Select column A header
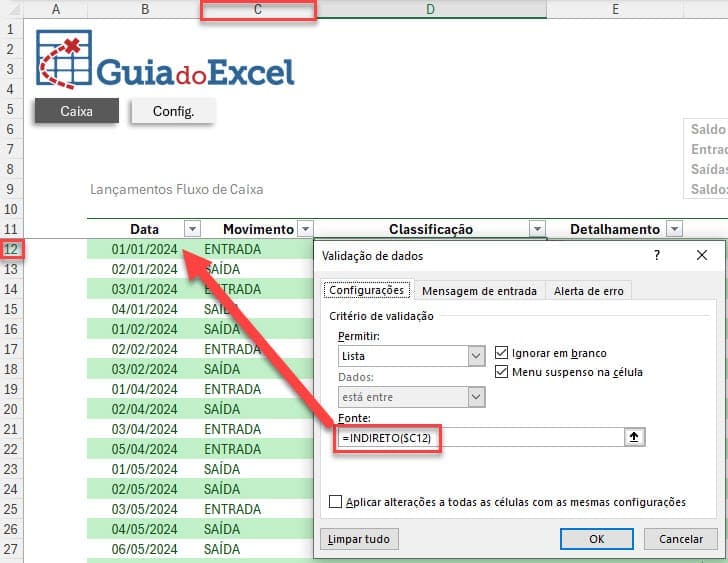 pos(56,9)
